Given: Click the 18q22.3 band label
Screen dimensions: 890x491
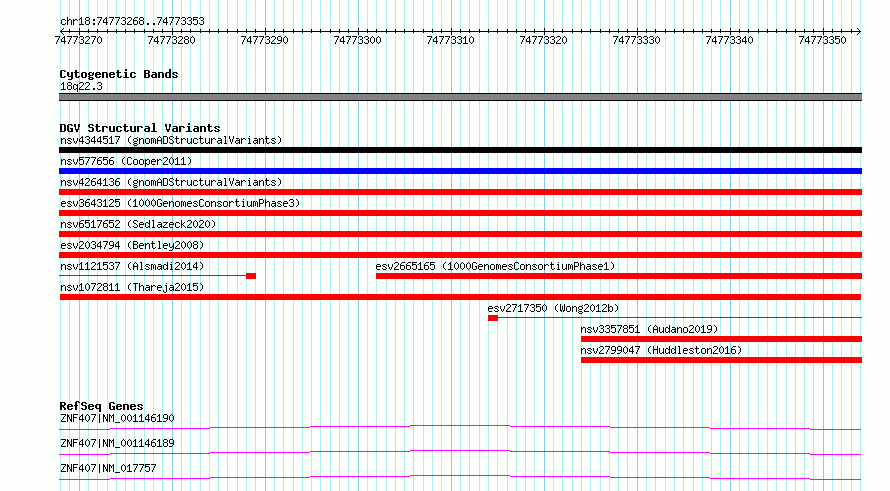Looking at the screenshot, I should pyautogui.click(x=81, y=86).
